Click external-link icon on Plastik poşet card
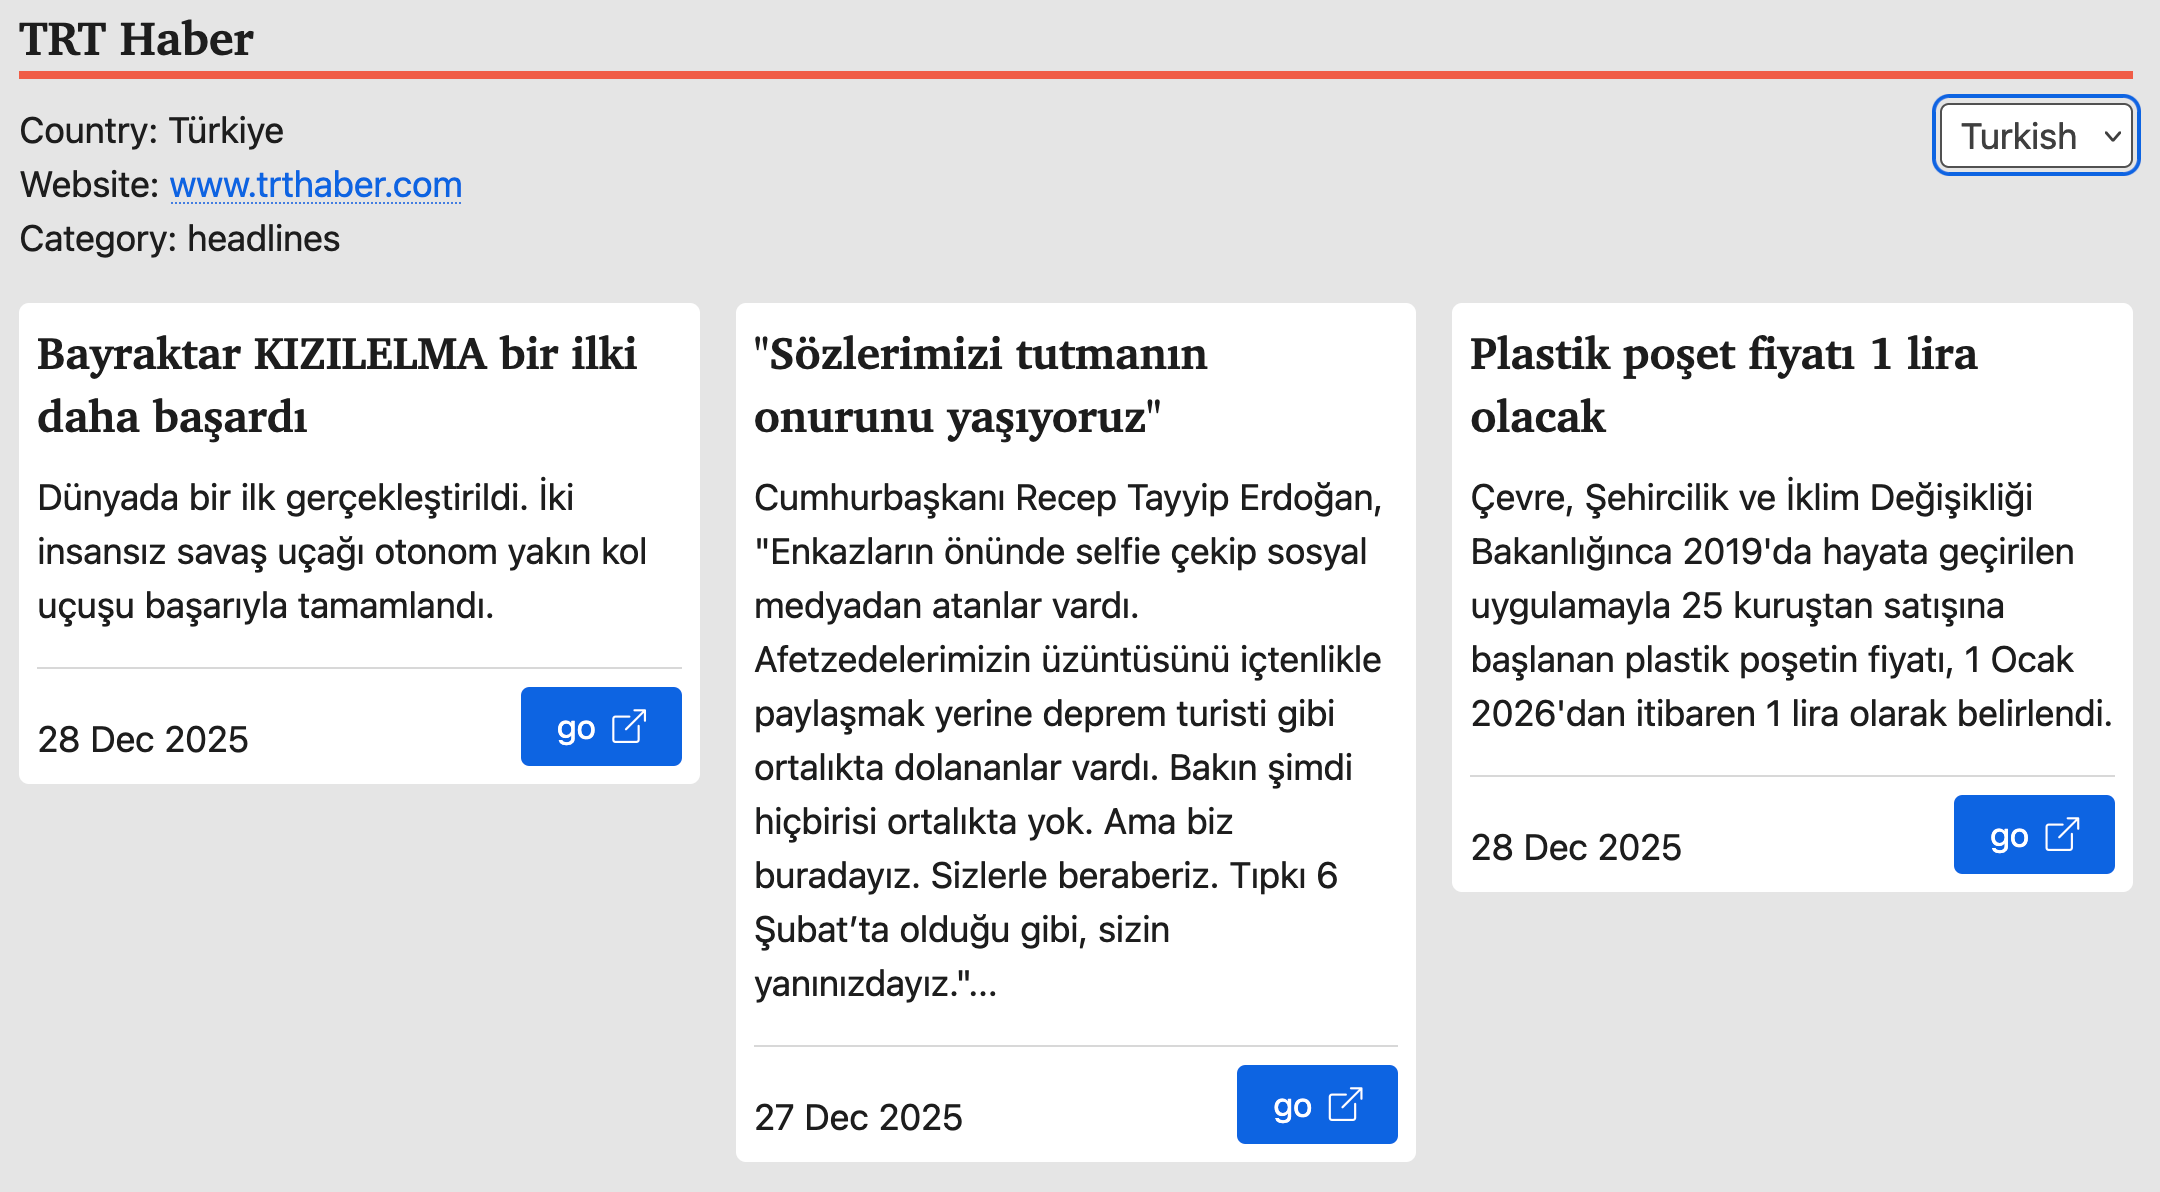Viewport: 2160px width, 1192px height. [2062, 834]
